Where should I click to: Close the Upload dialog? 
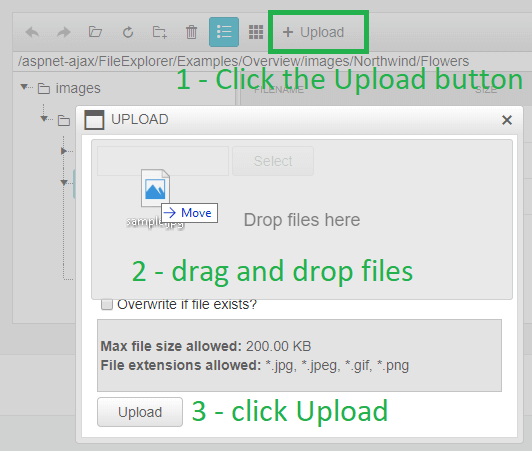click(x=507, y=120)
